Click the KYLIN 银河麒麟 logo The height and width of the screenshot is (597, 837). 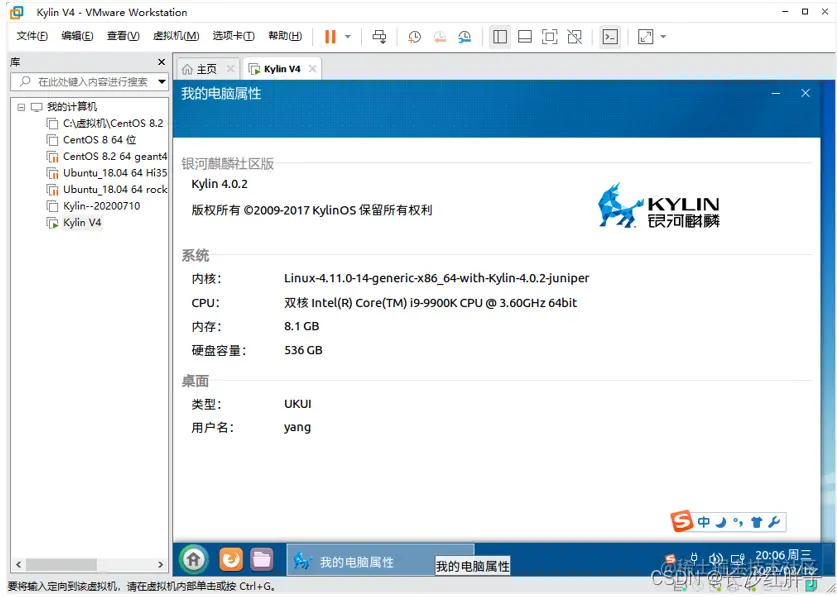pyautogui.click(x=659, y=206)
